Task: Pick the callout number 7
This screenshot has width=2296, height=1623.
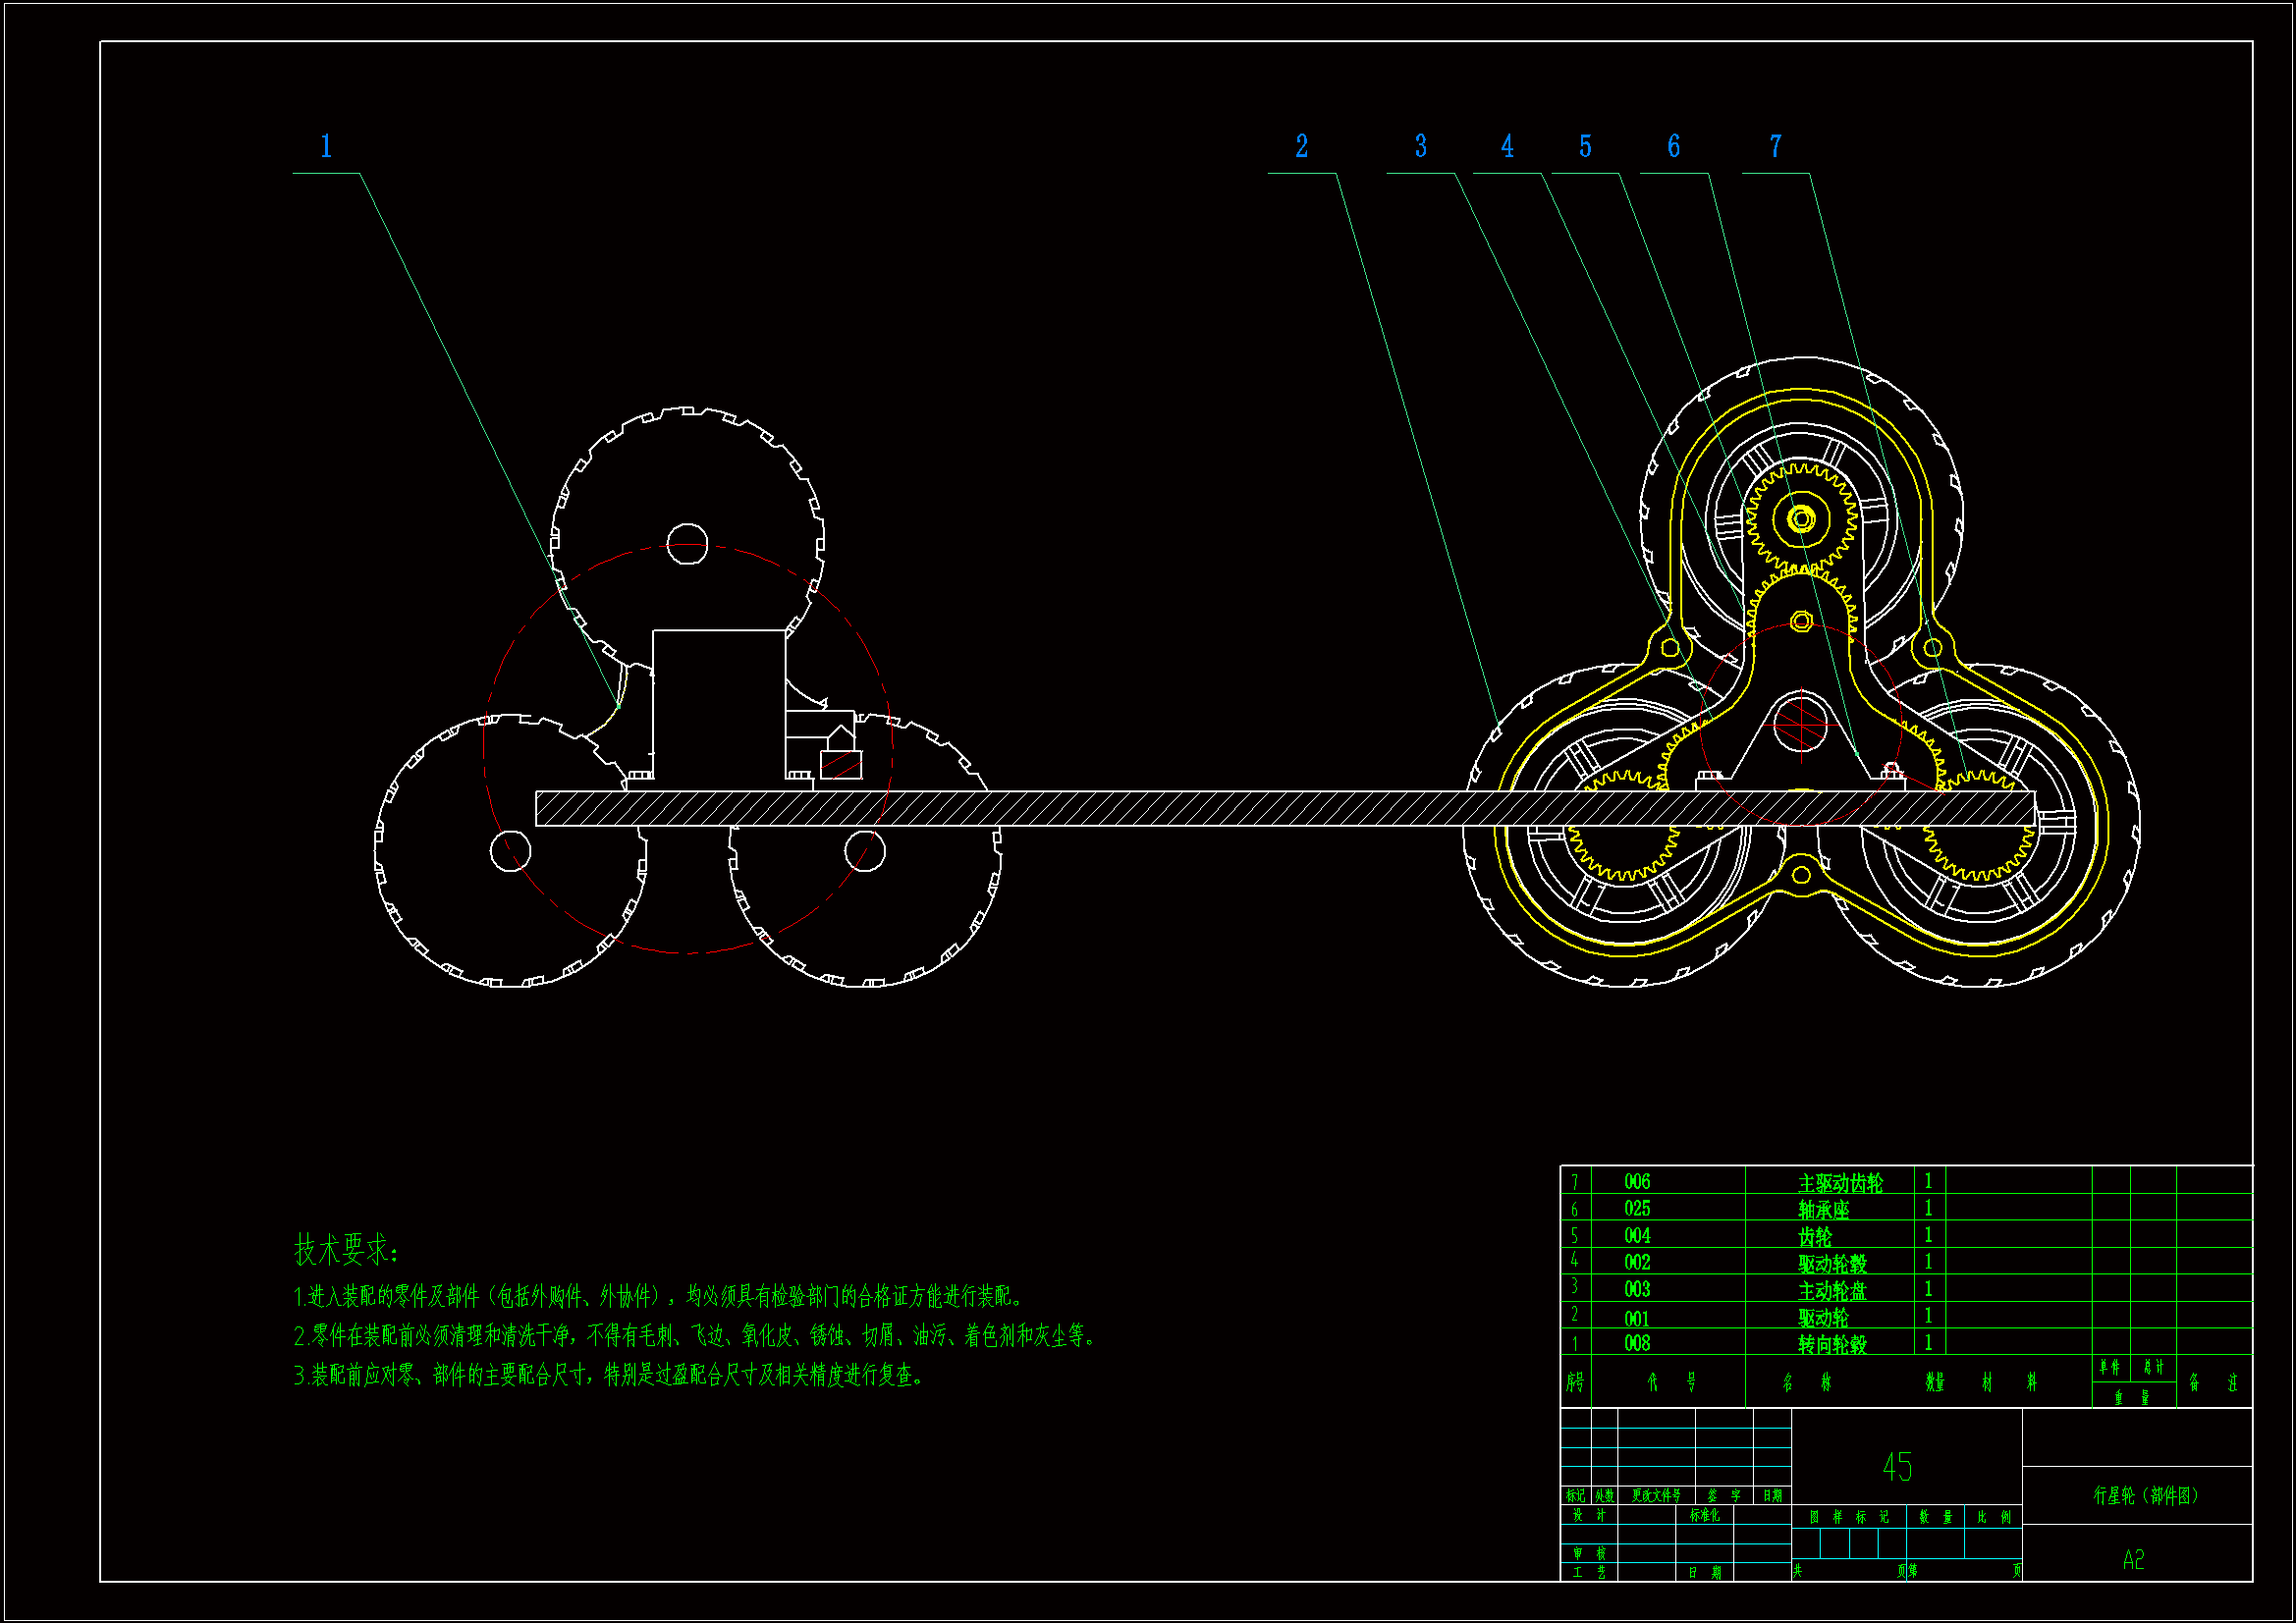Action: [1775, 147]
